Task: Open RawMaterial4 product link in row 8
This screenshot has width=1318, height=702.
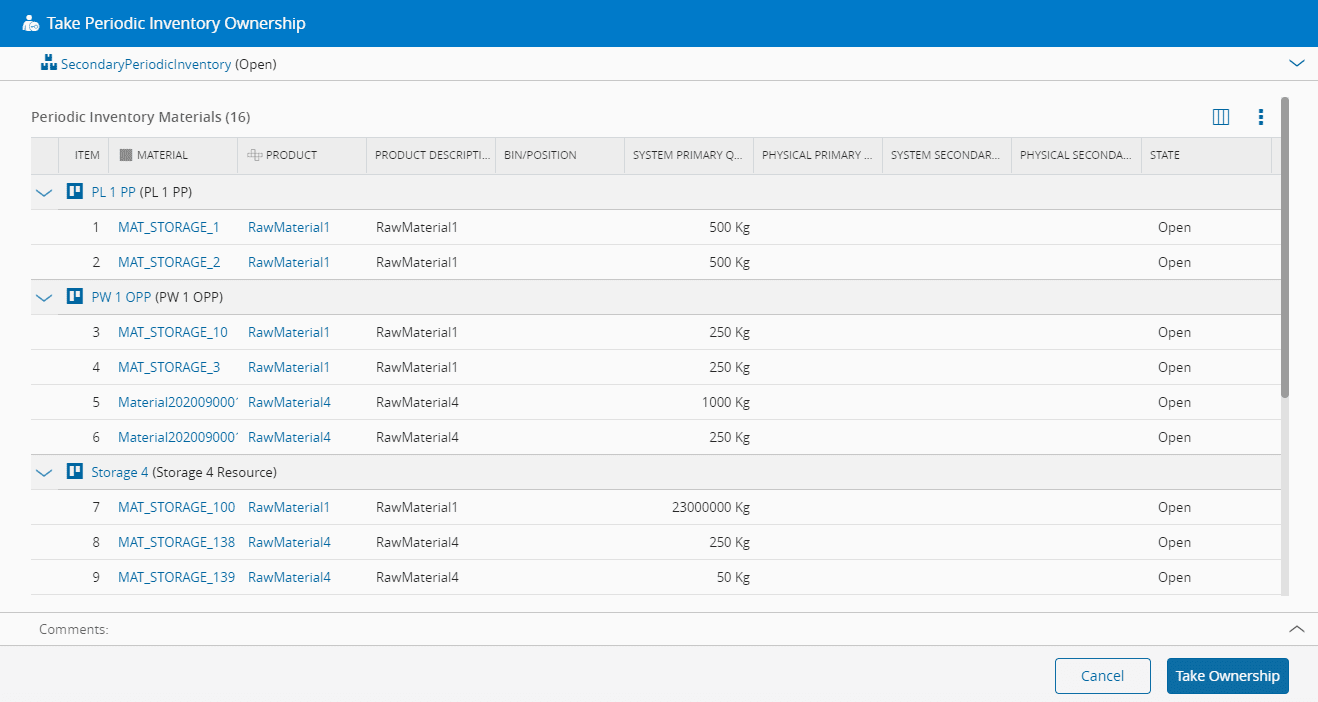Action: tap(289, 542)
